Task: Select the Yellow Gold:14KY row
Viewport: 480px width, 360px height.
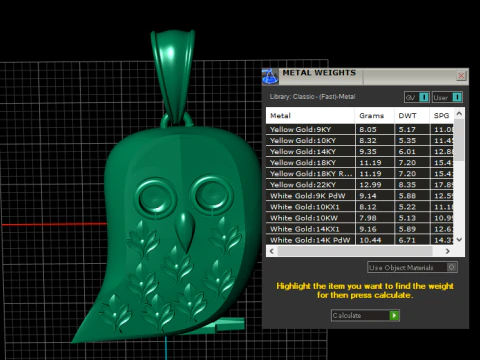Action: 360,151
